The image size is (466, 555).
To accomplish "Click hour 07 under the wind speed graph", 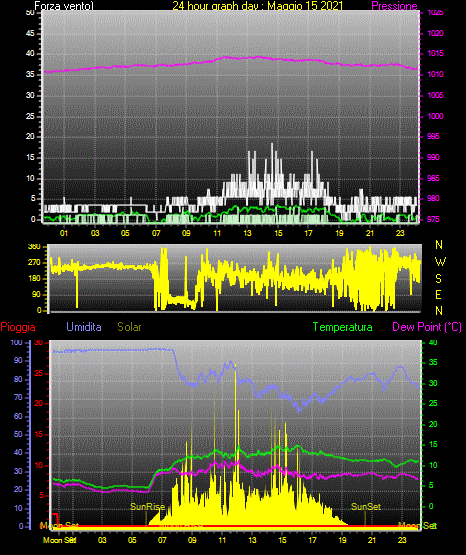I will [x=156, y=233].
